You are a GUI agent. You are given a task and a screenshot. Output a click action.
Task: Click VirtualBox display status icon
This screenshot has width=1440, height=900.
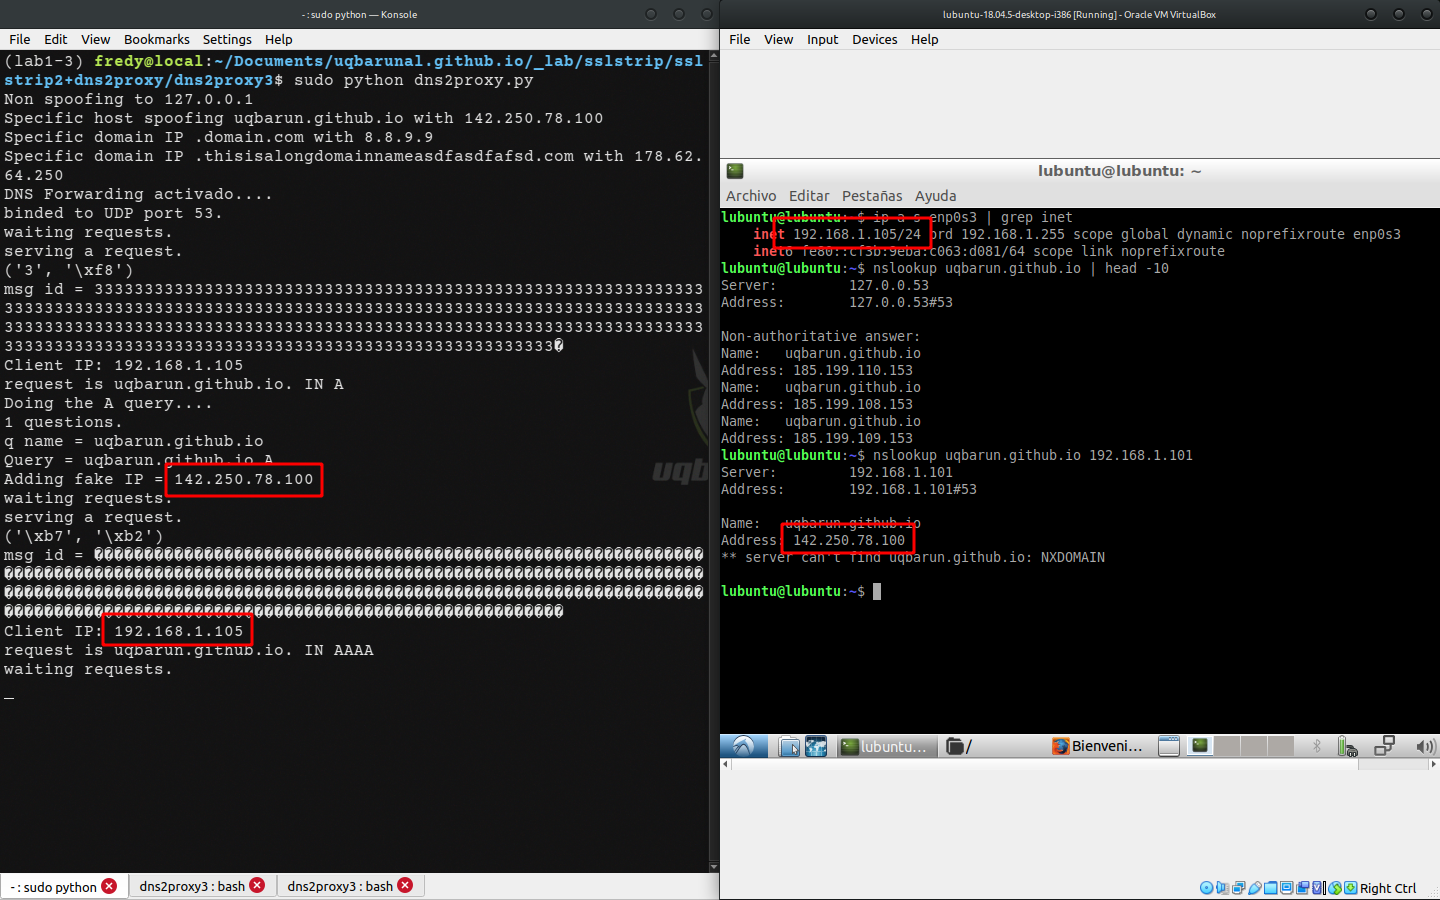coord(1286,888)
